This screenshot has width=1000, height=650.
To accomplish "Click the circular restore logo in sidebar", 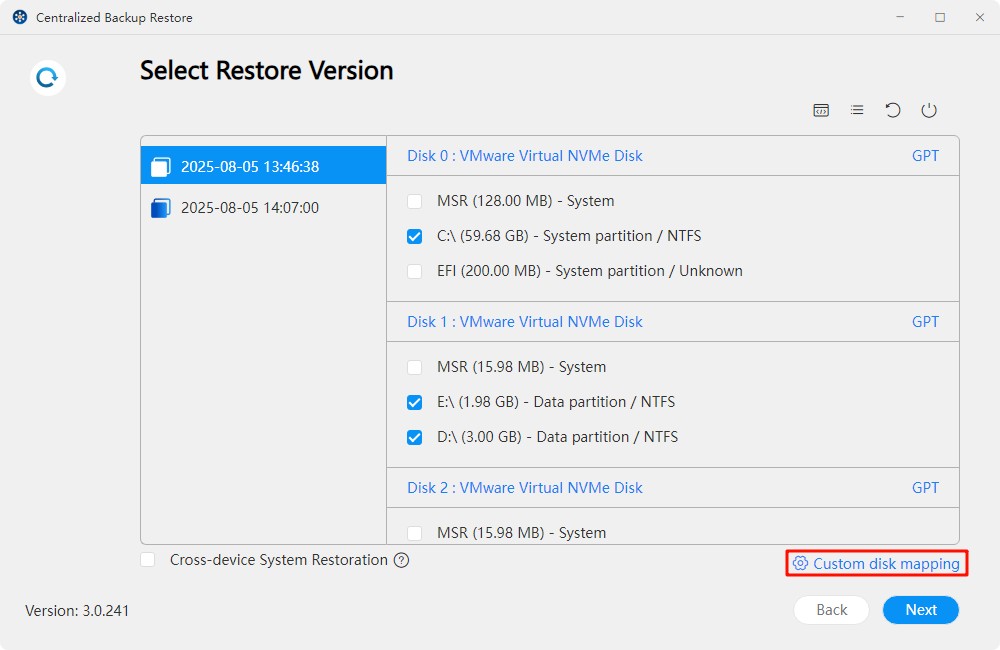I will (x=47, y=77).
